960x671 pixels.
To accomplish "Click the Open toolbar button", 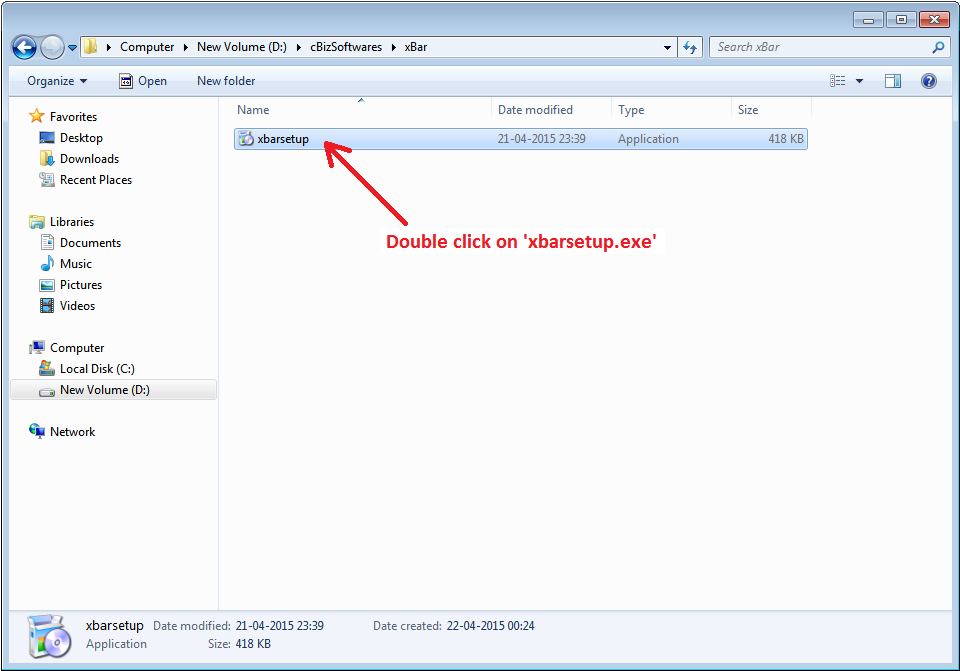I will point(143,81).
